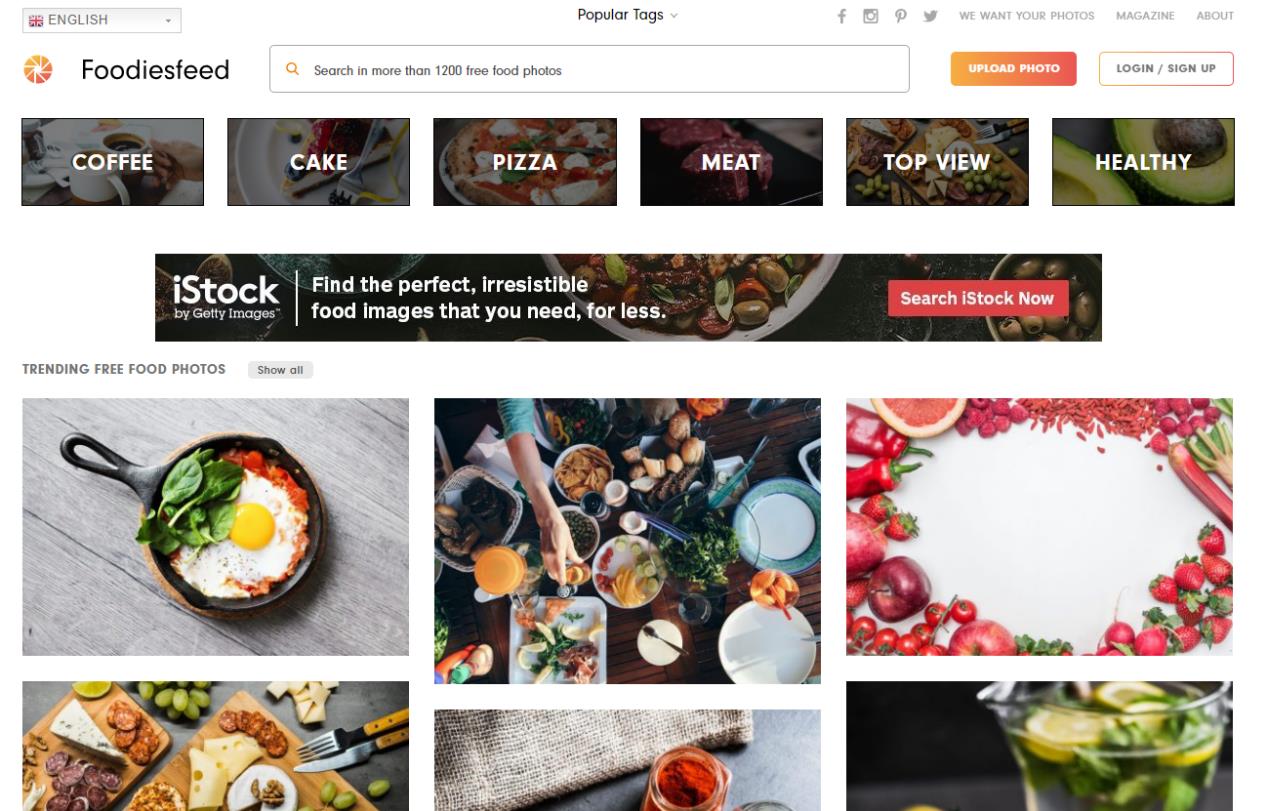The width and height of the screenshot is (1267, 811).
Task: Open the About menu link
Action: [x=1215, y=16]
